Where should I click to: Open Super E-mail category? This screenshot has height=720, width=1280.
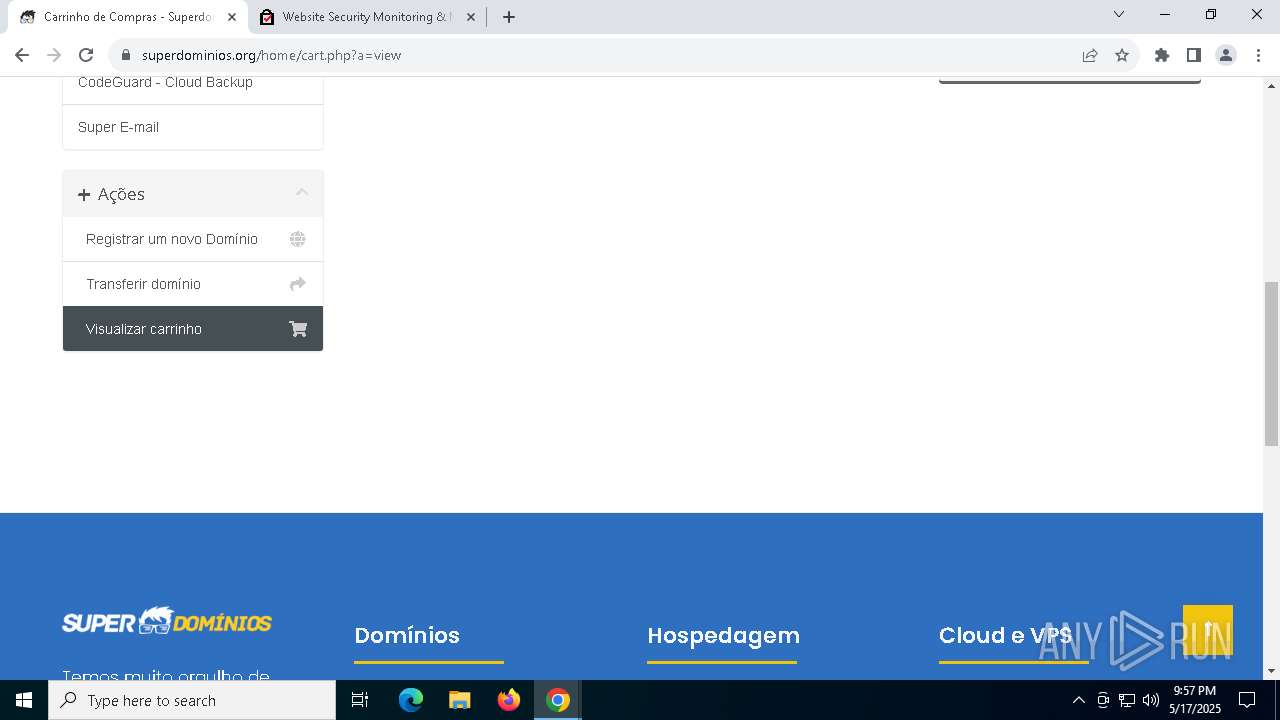pyautogui.click(x=192, y=127)
